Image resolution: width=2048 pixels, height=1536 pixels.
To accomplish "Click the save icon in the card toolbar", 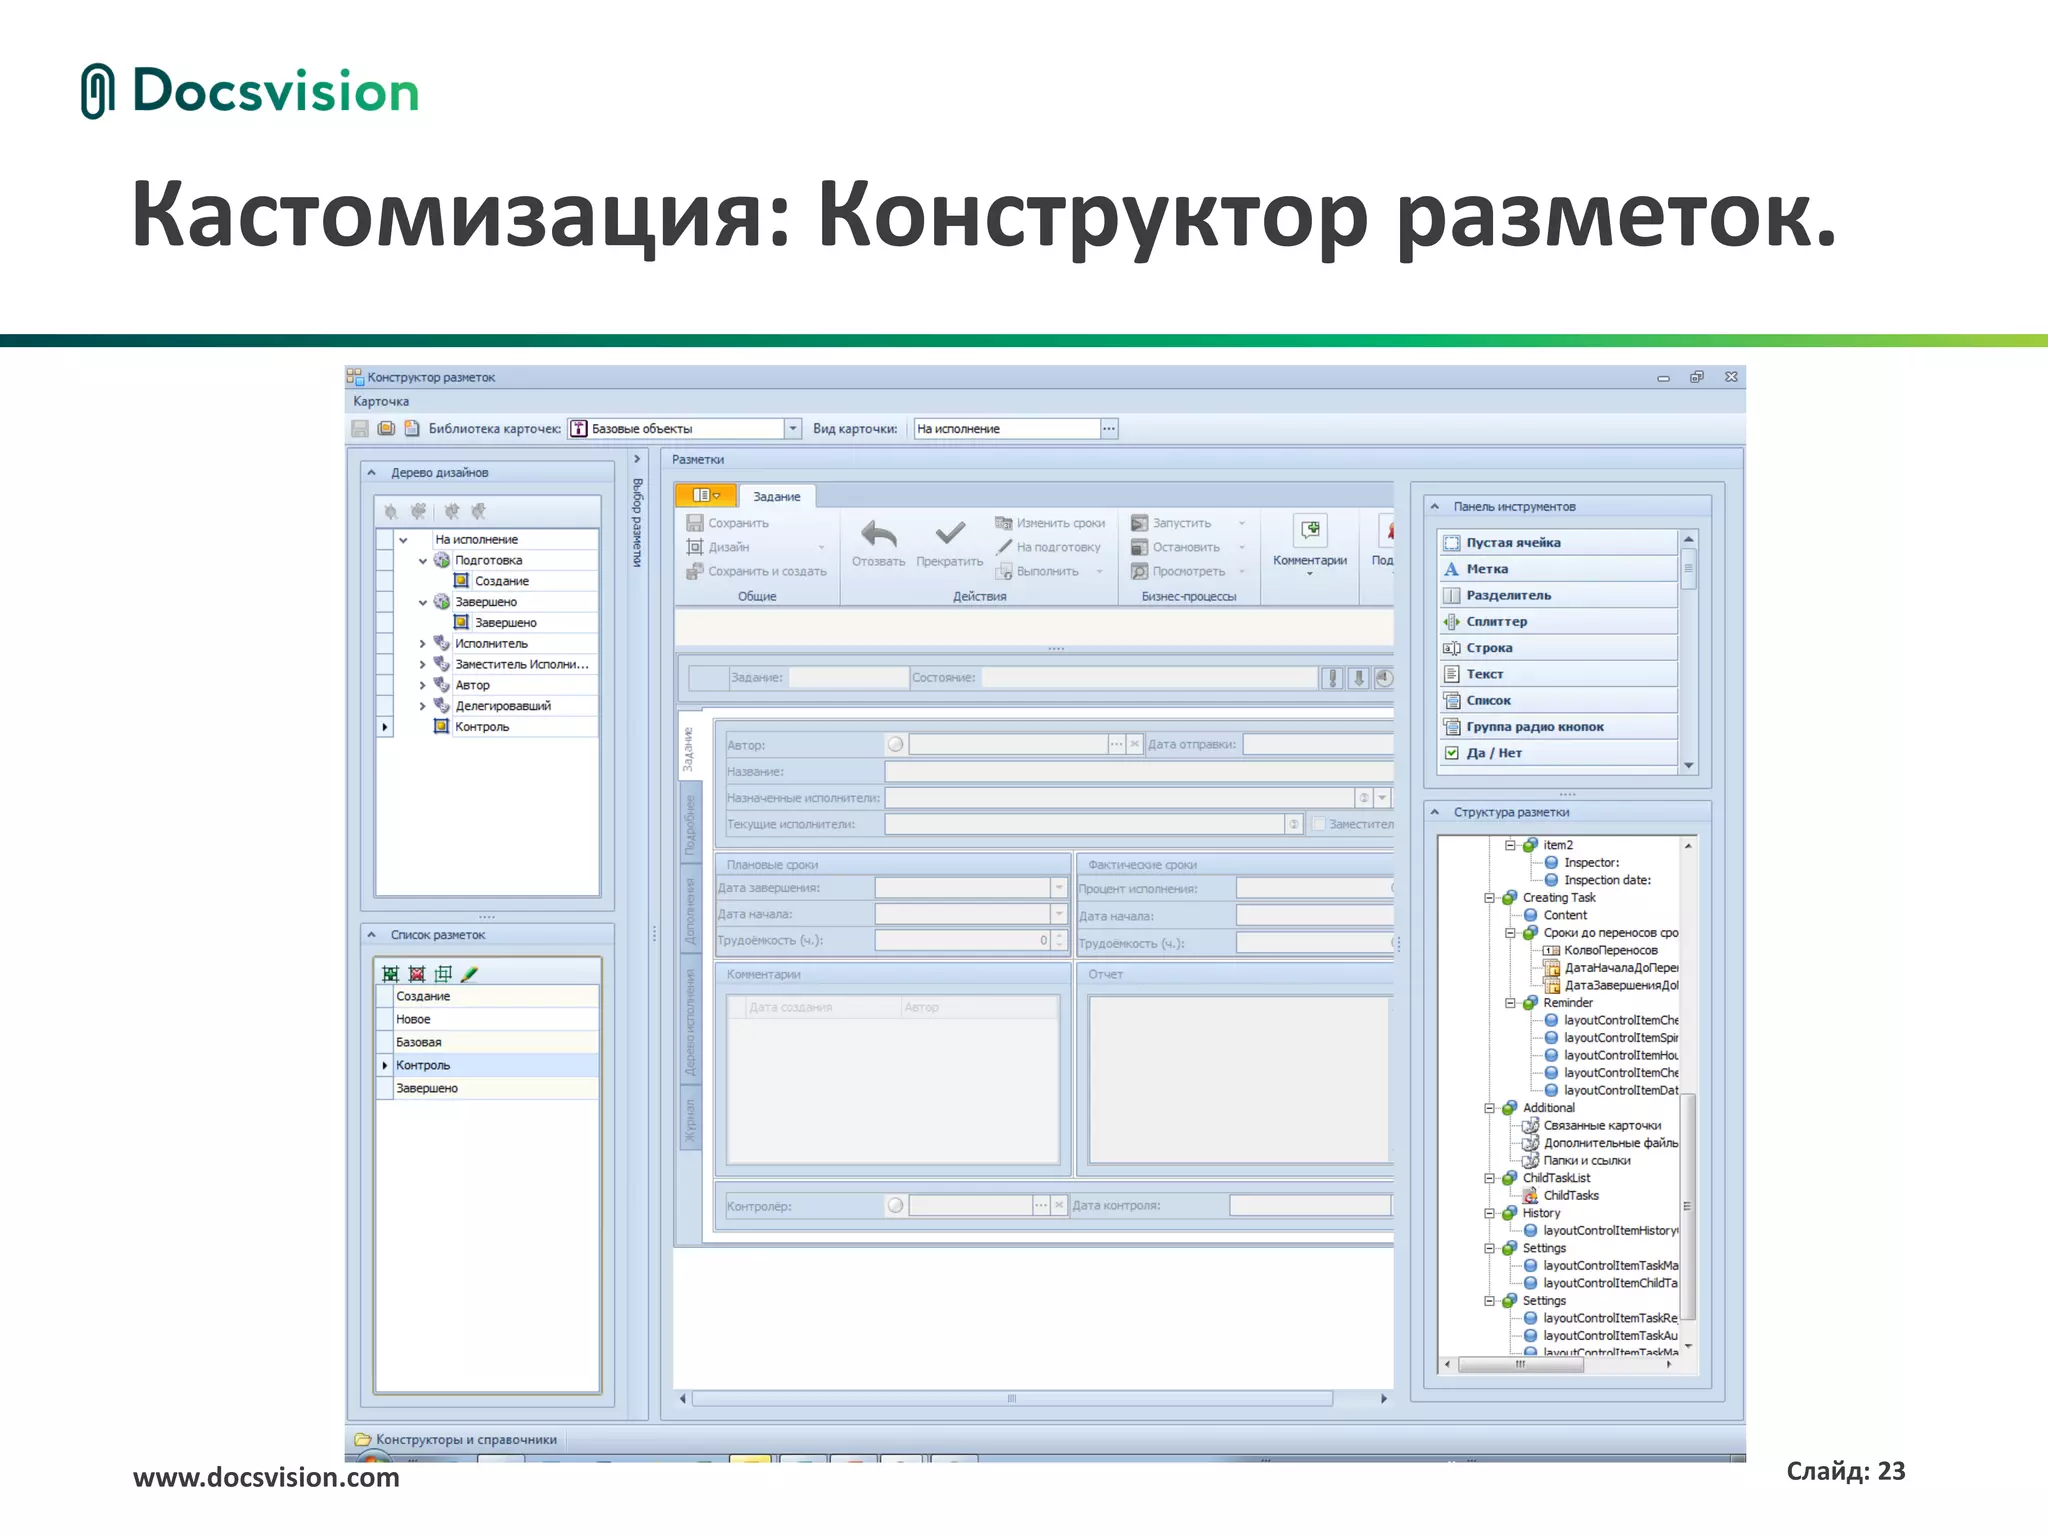I will click(x=360, y=428).
